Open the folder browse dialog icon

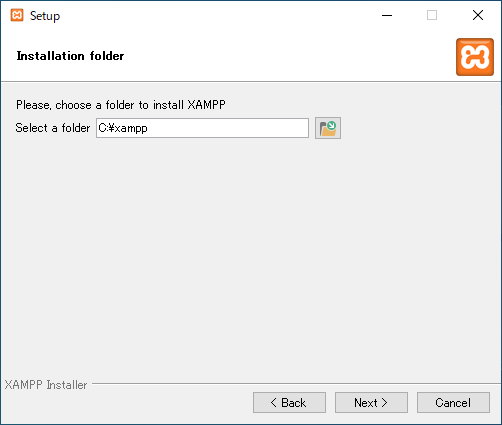(328, 128)
